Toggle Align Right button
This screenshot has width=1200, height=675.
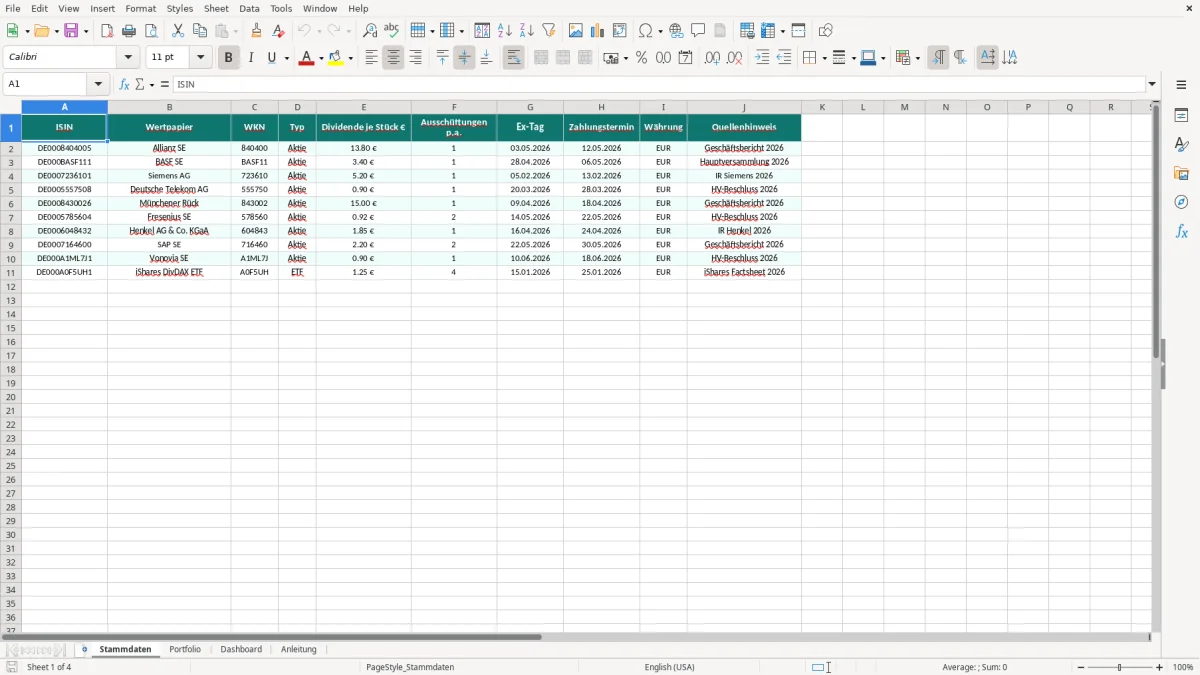pos(415,58)
